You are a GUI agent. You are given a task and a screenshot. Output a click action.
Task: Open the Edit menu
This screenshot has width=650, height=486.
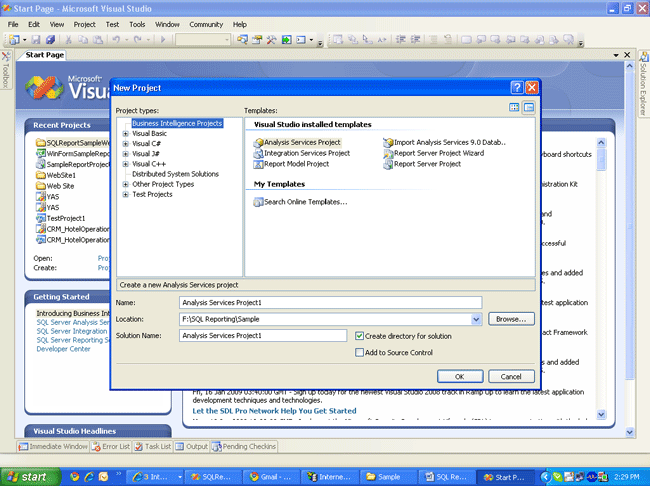coord(34,24)
